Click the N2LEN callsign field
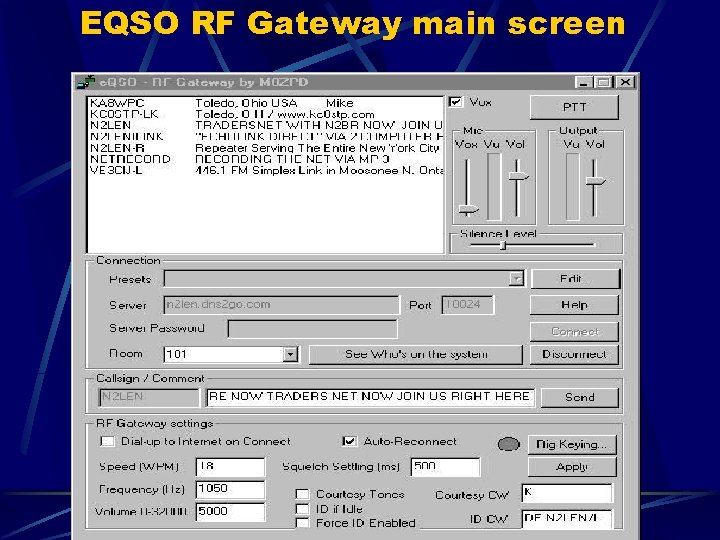720x540 pixels. pos(149,397)
